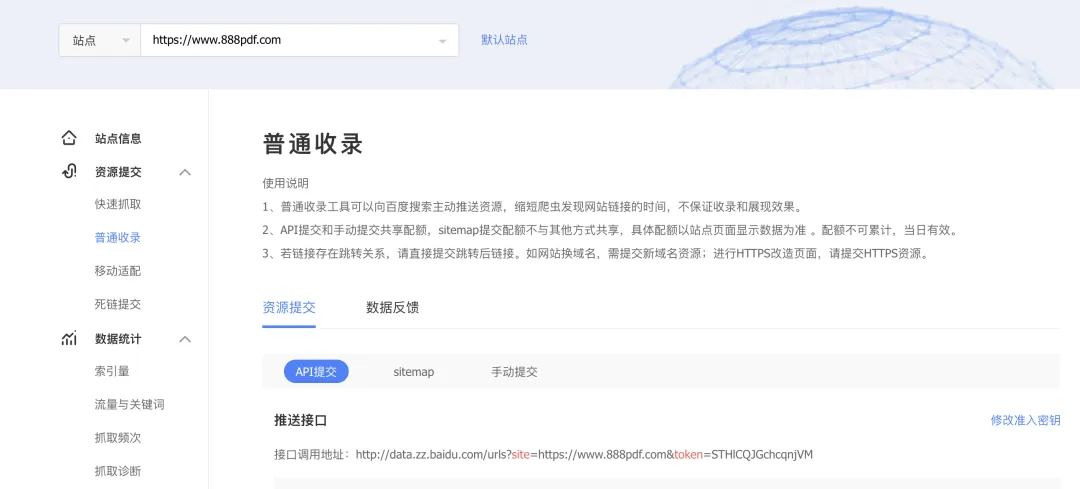Open 索引量 in the sidebar
This screenshot has height=489, width=1080.
tap(112, 371)
